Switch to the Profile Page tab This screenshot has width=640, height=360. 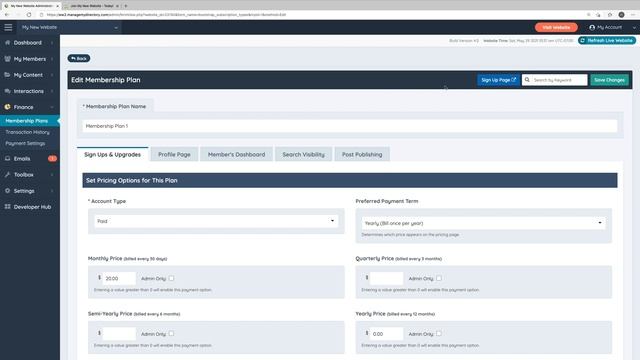point(174,154)
